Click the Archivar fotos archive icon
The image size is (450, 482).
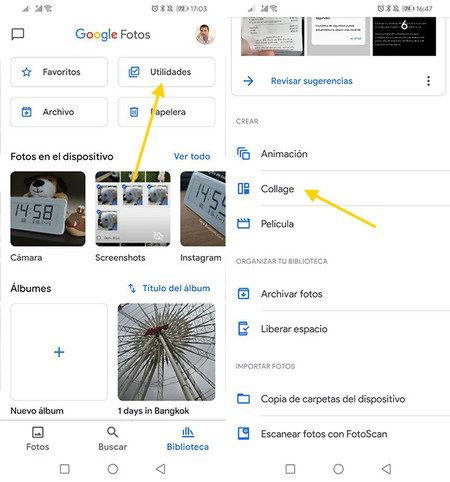[243, 294]
